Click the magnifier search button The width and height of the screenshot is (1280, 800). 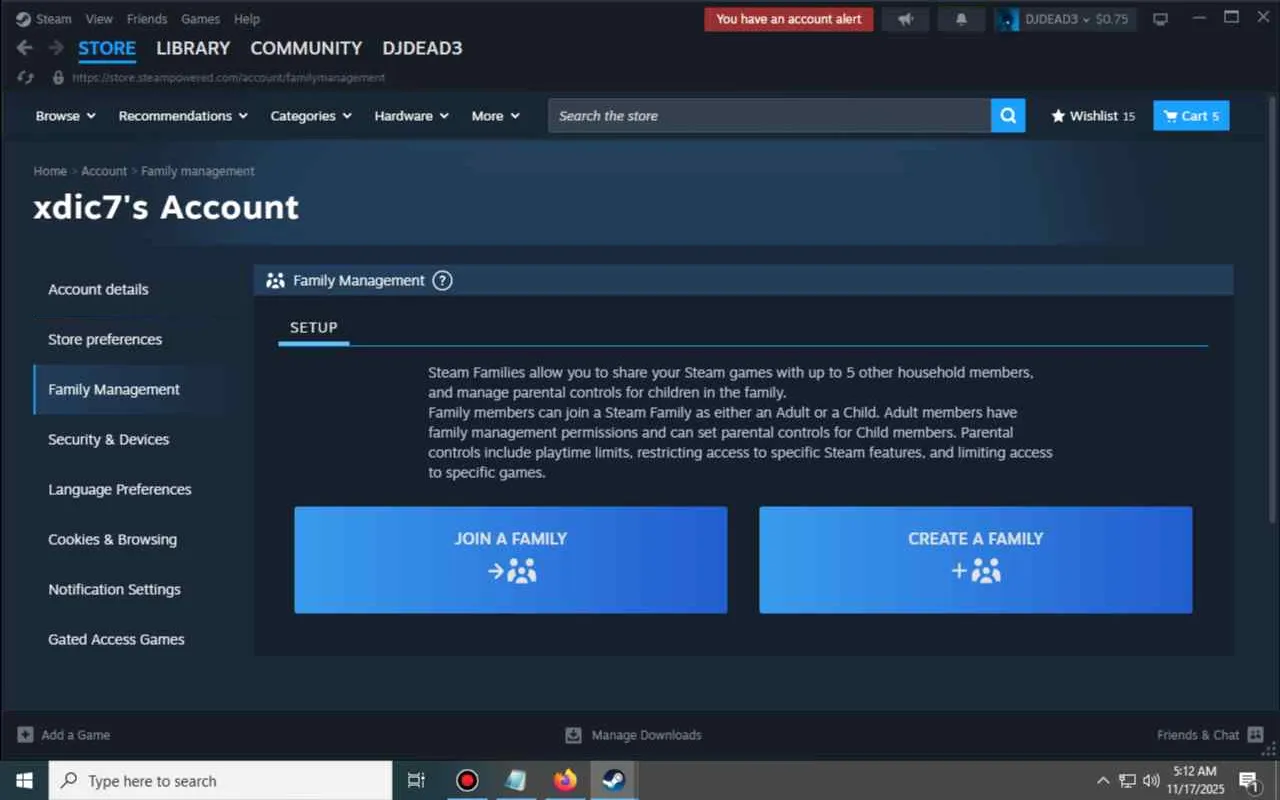1008,116
